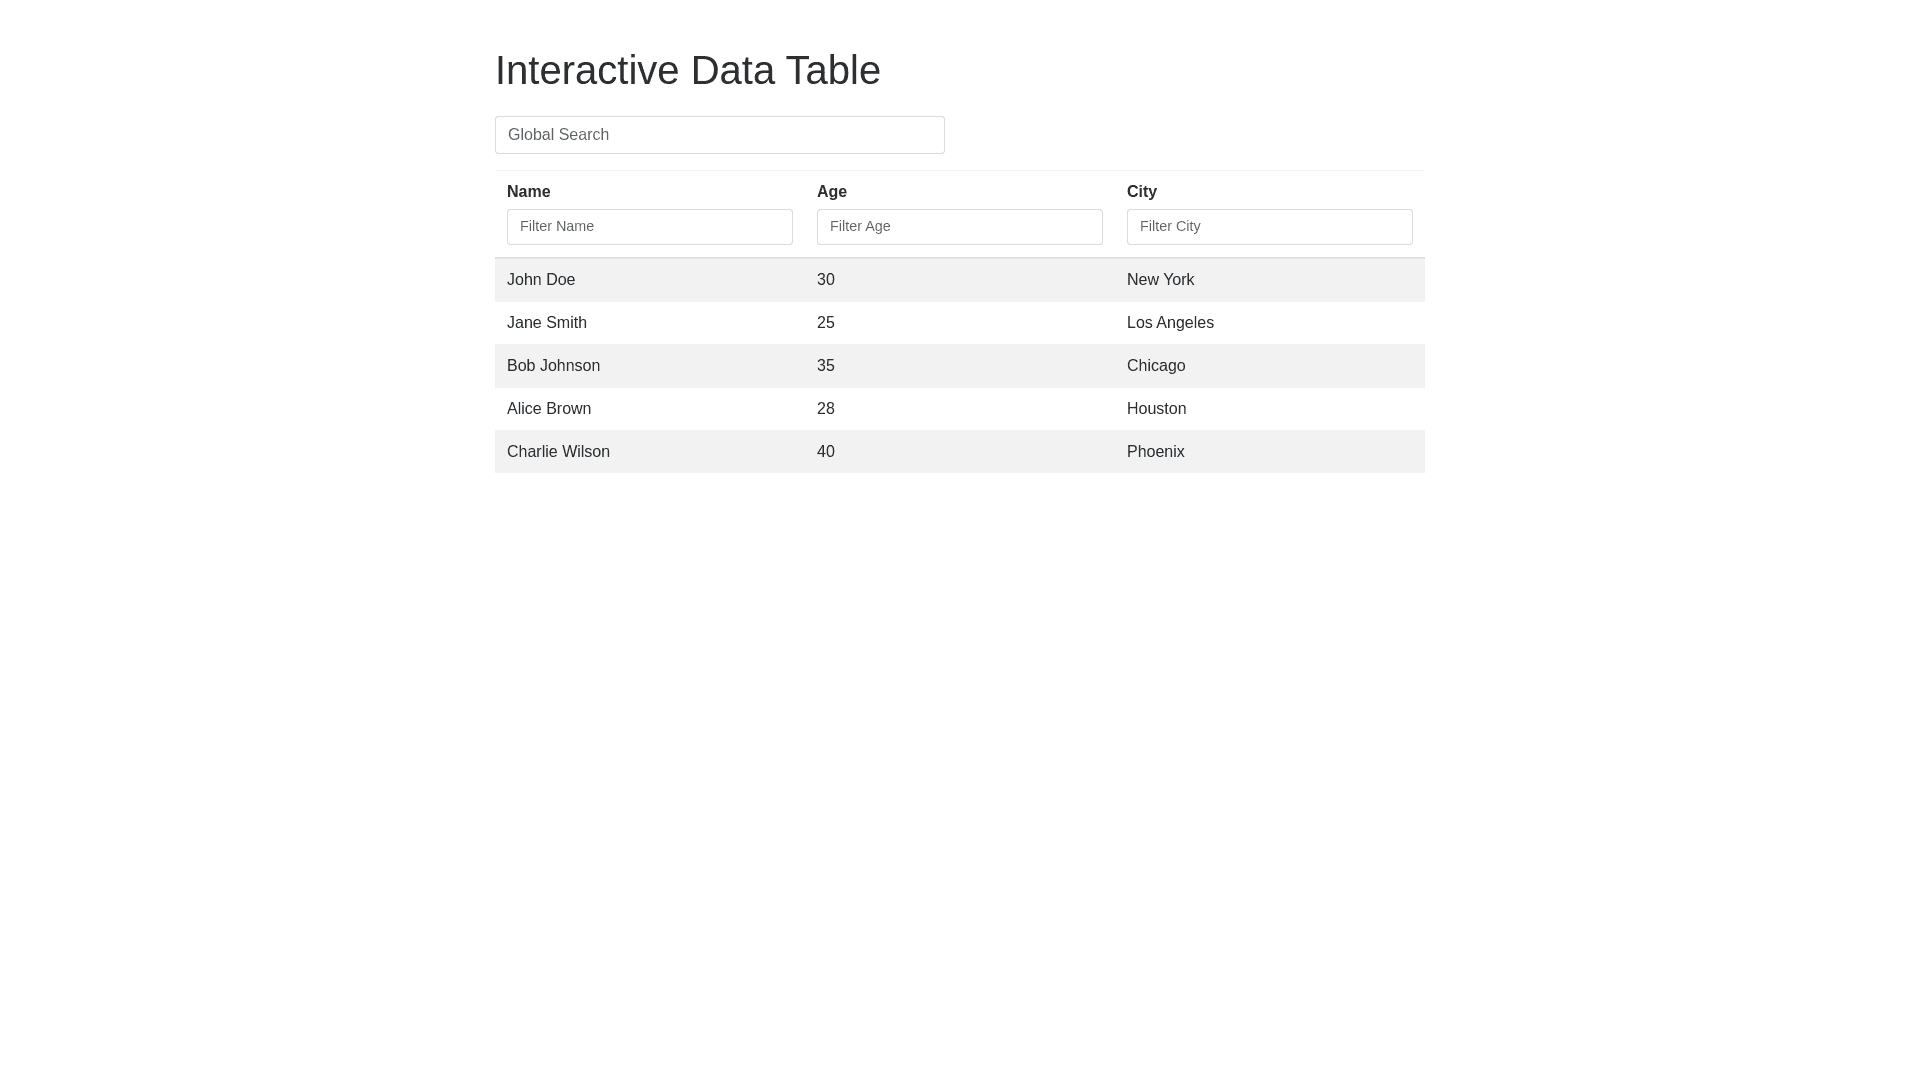
Task: Sort the table by the Age column
Action: click(831, 191)
